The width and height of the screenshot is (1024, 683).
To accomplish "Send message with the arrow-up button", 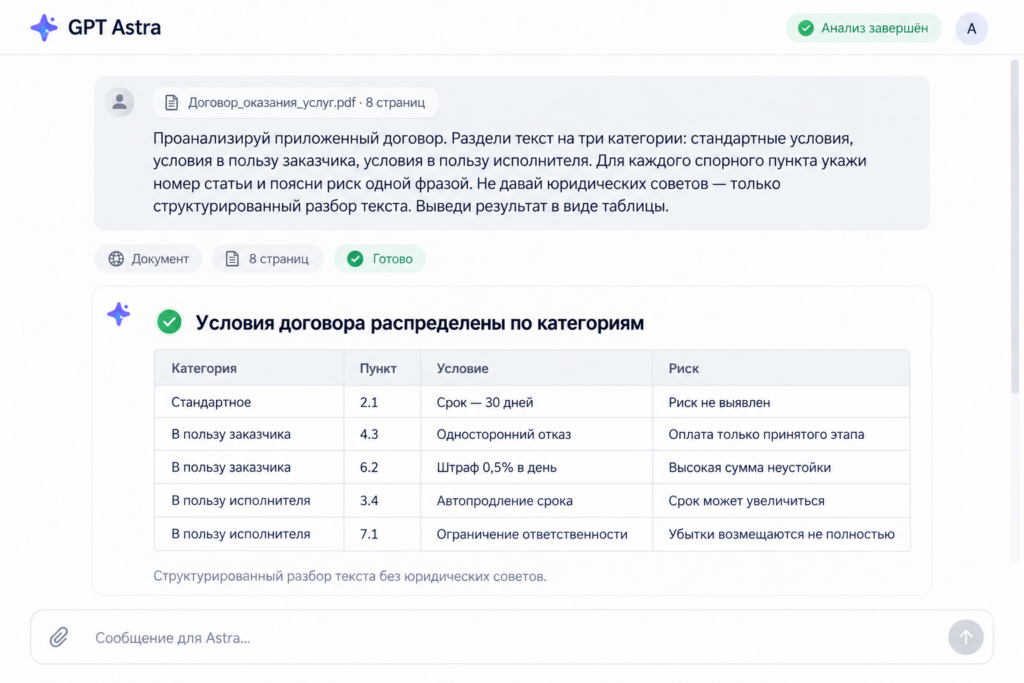I will pyautogui.click(x=965, y=637).
